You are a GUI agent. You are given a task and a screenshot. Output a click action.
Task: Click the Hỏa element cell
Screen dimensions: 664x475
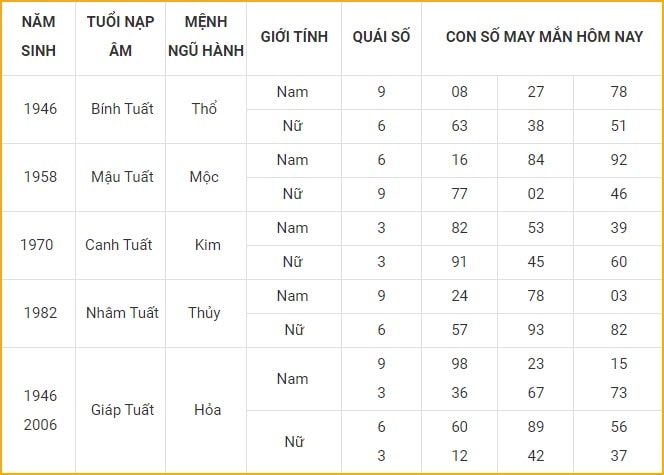pos(208,410)
